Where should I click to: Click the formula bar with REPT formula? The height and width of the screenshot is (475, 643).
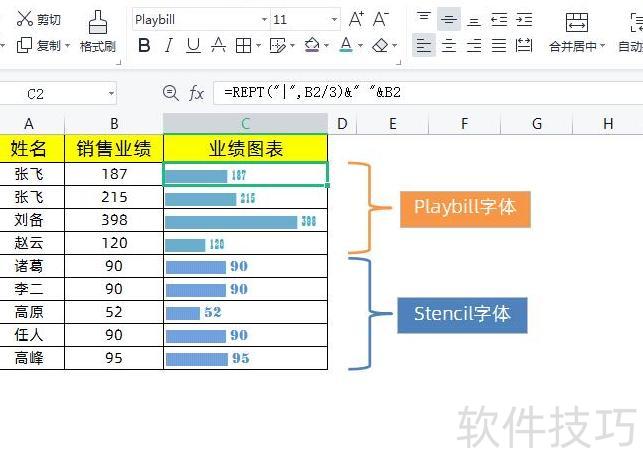428,93
